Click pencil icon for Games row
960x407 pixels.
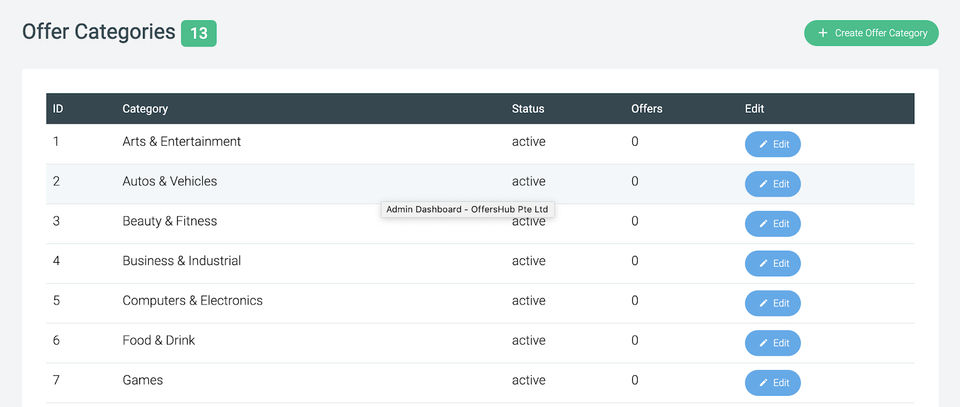pos(763,383)
